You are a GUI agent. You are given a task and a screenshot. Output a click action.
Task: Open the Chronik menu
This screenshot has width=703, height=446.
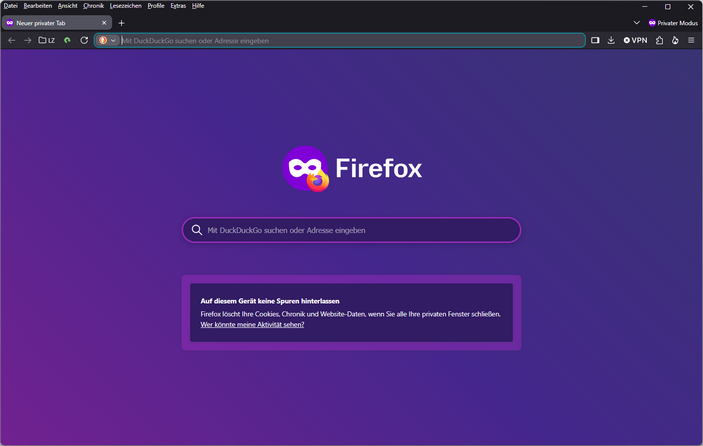click(x=93, y=6)
